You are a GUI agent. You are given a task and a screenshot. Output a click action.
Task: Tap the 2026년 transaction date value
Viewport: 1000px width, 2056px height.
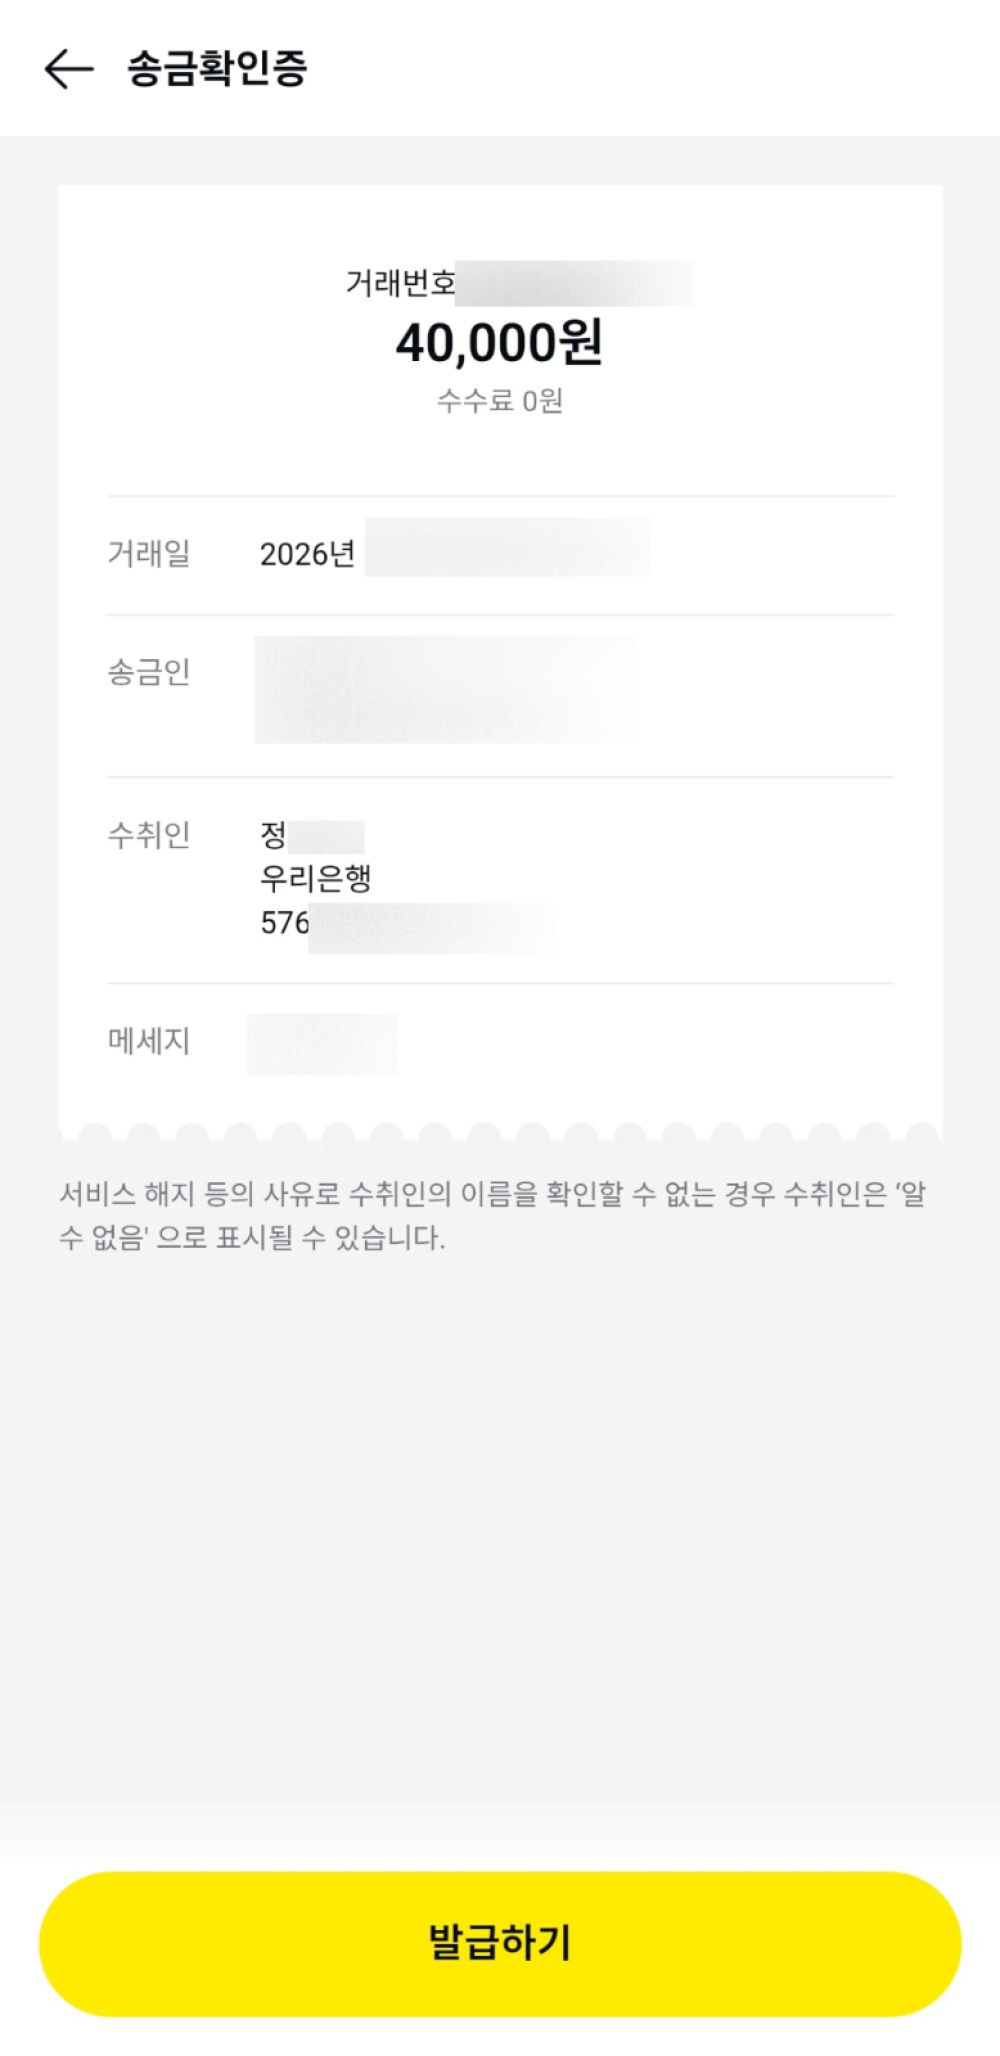307,554
